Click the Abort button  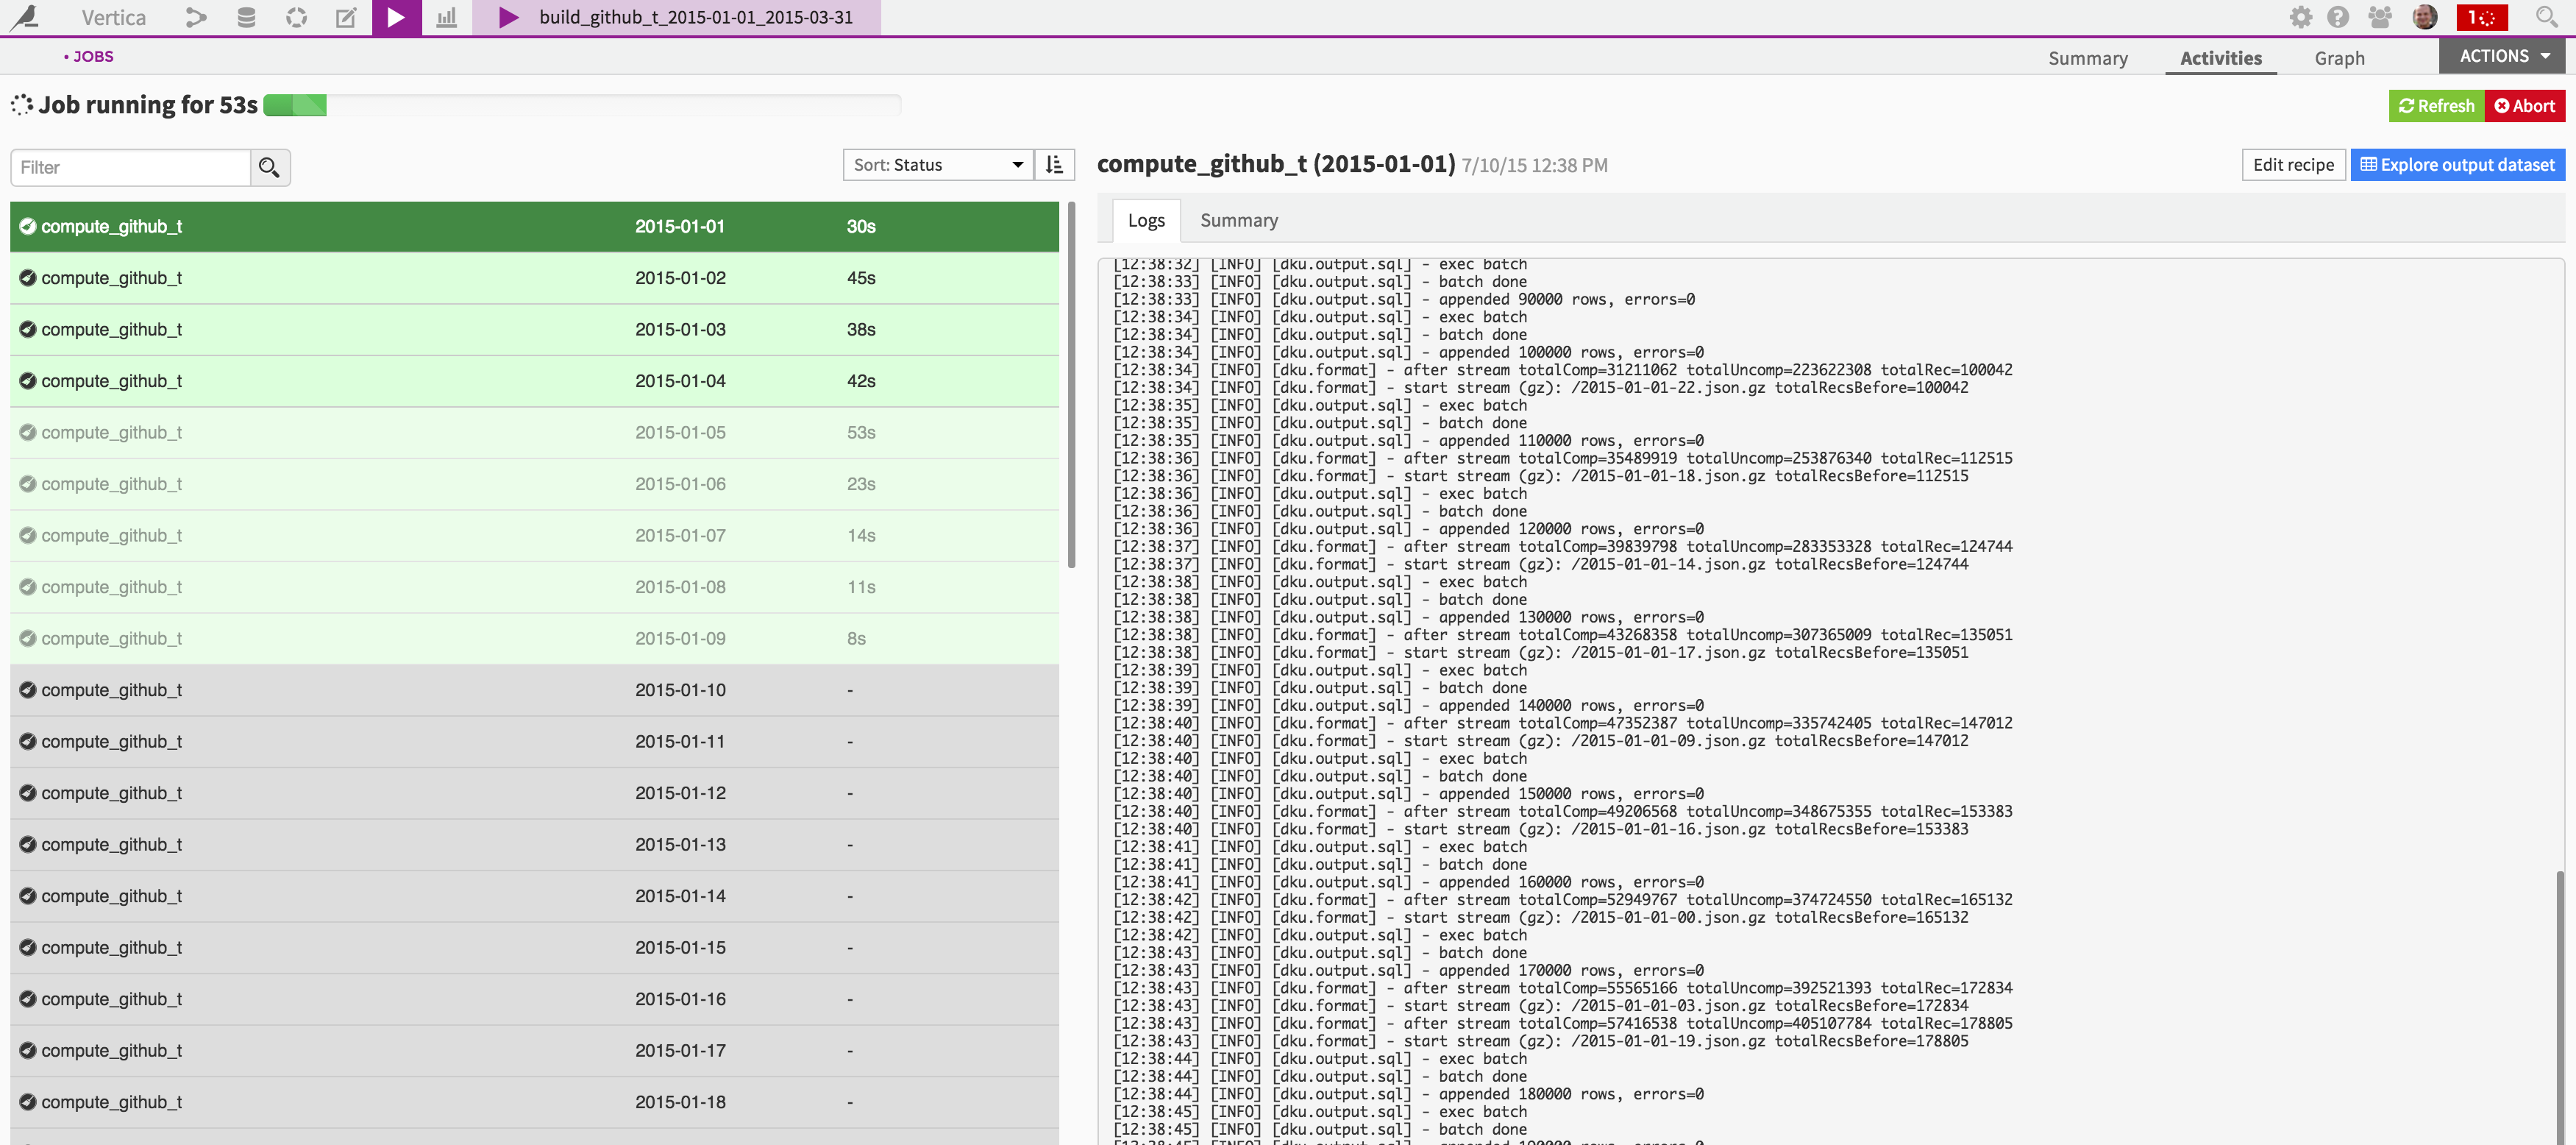pos(2524,106)
